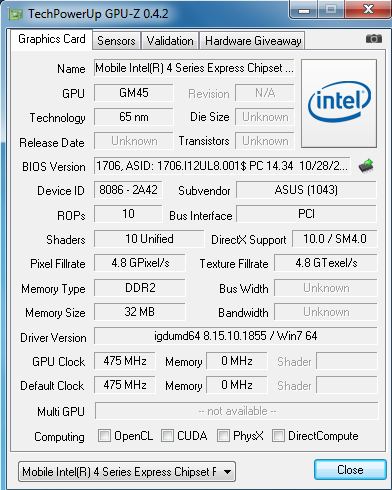
Task: Toggle the CUDA checkbox
Action: click(x=167, y=436)
